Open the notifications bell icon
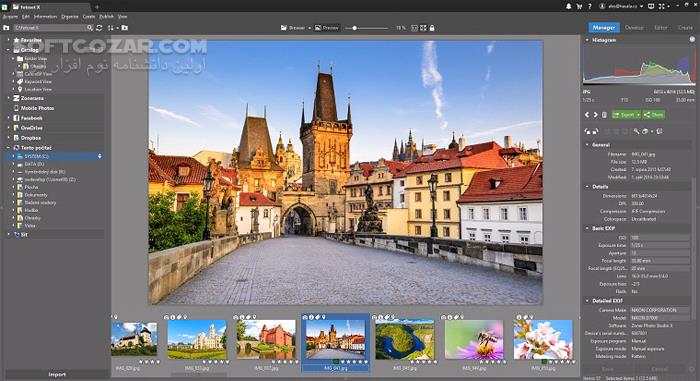Image resolution: width=700 pixels, height=381 pixels. (x=568, y=6)
